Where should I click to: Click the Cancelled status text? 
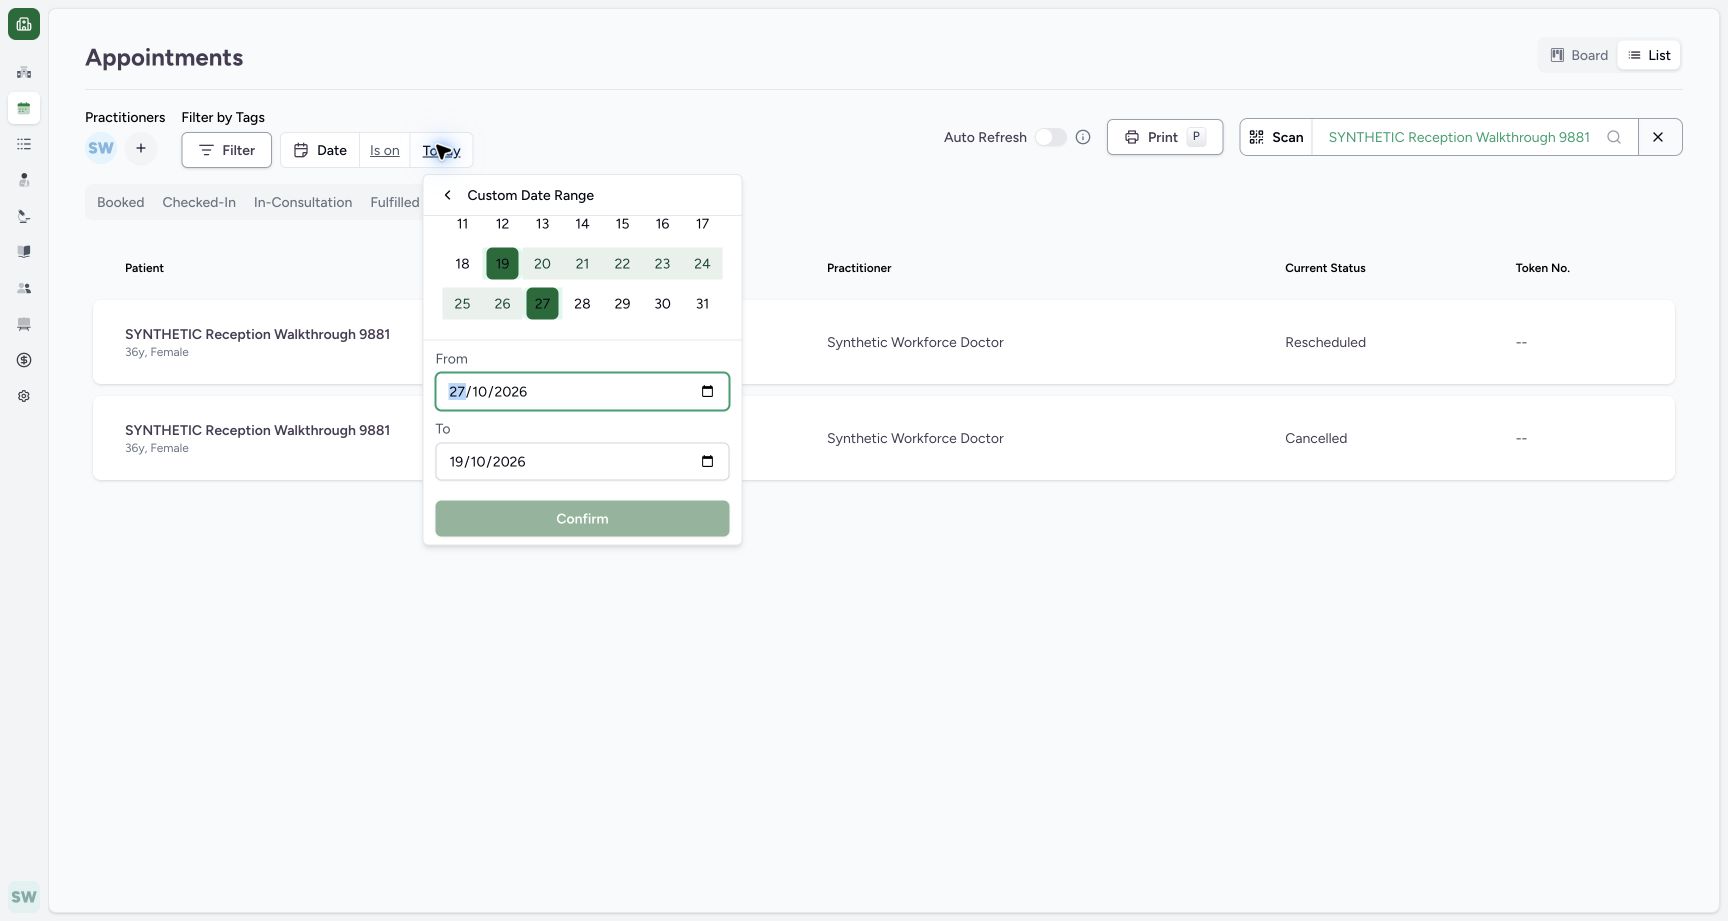tap(1316, 438)
